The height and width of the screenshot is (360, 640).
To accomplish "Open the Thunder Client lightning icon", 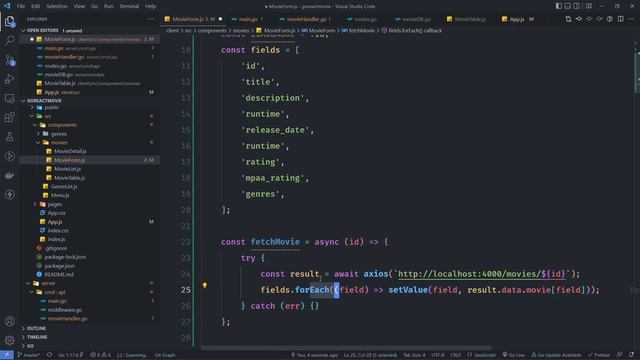I will (x=10, y=195).
